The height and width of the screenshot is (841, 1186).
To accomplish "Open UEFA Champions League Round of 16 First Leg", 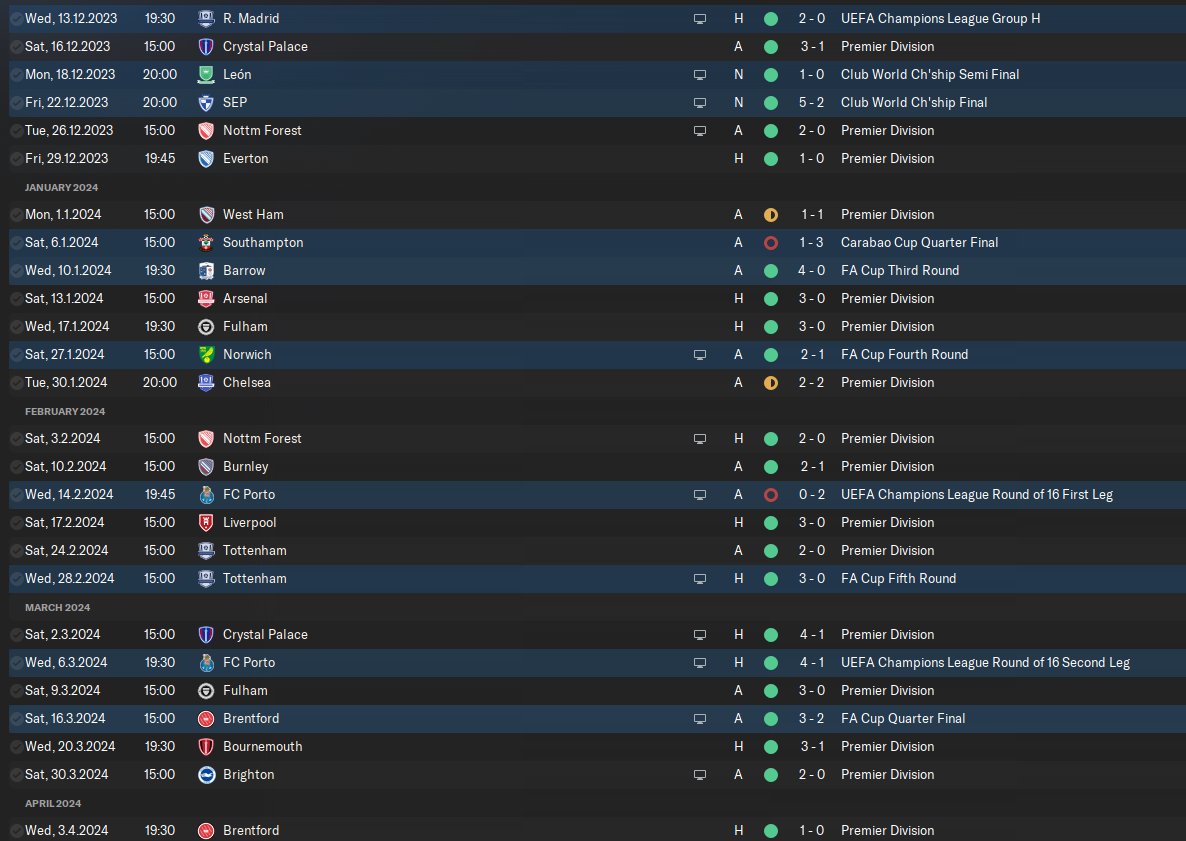I will 976,494.
